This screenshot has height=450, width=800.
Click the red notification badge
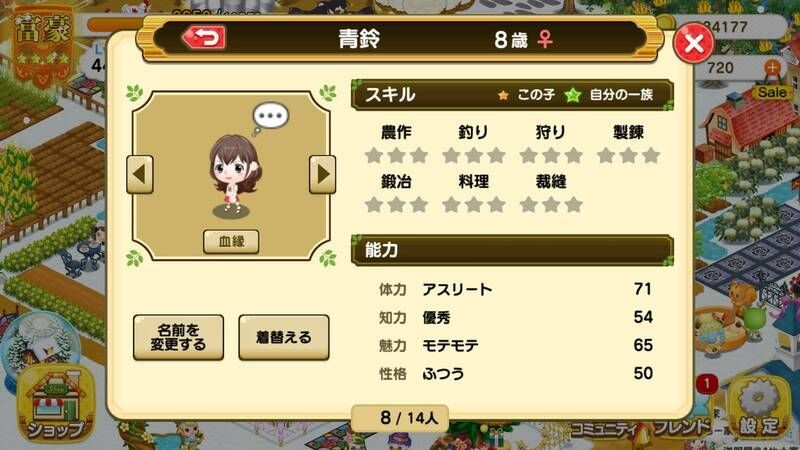tap(707, 384)
